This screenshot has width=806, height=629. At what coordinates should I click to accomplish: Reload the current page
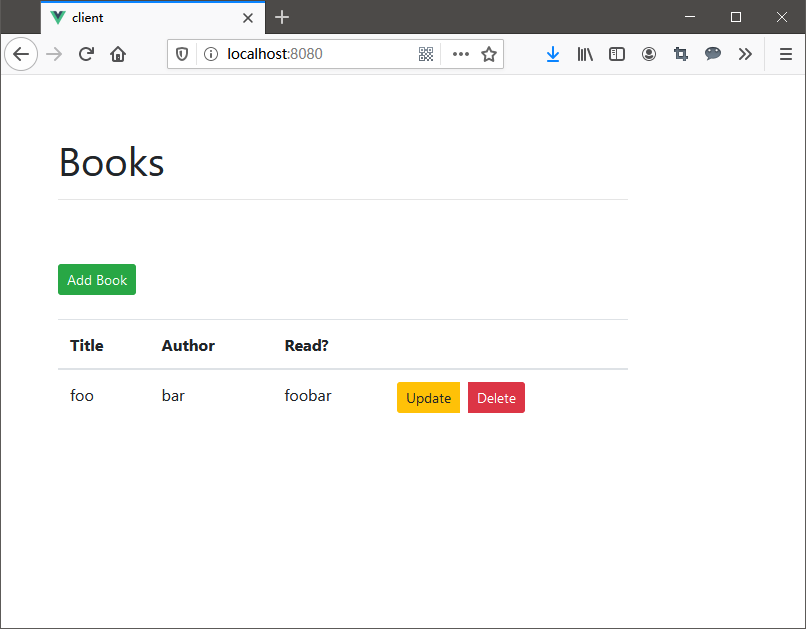point(85,54)
